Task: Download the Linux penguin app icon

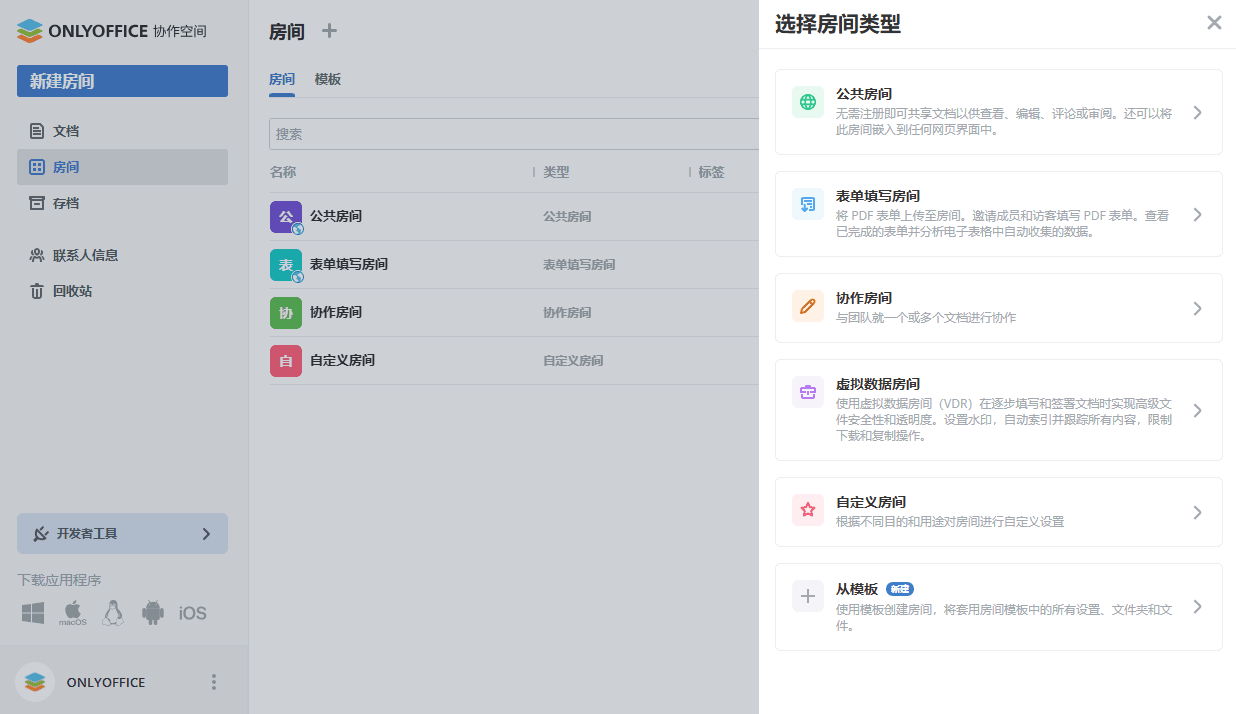Action: 113,613
